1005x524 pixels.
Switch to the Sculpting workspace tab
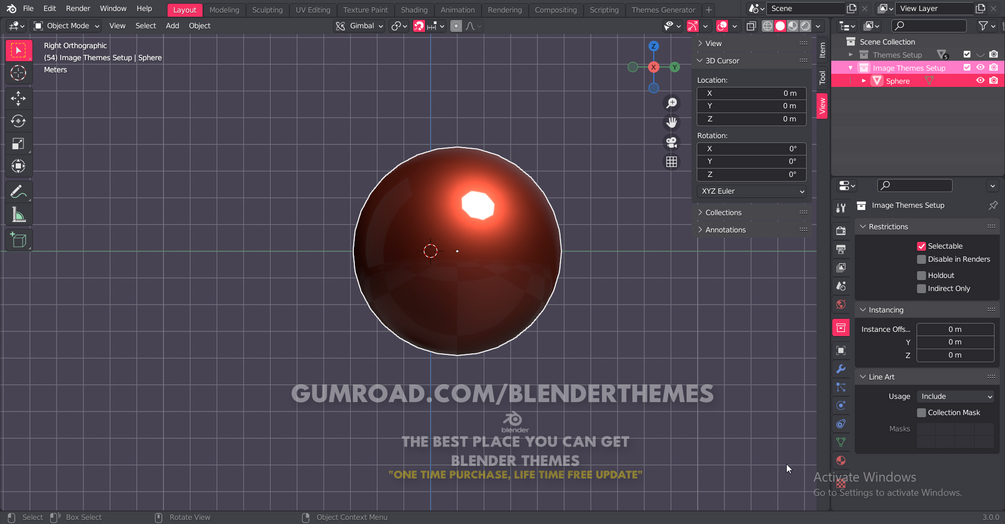[x=267, y=10]
